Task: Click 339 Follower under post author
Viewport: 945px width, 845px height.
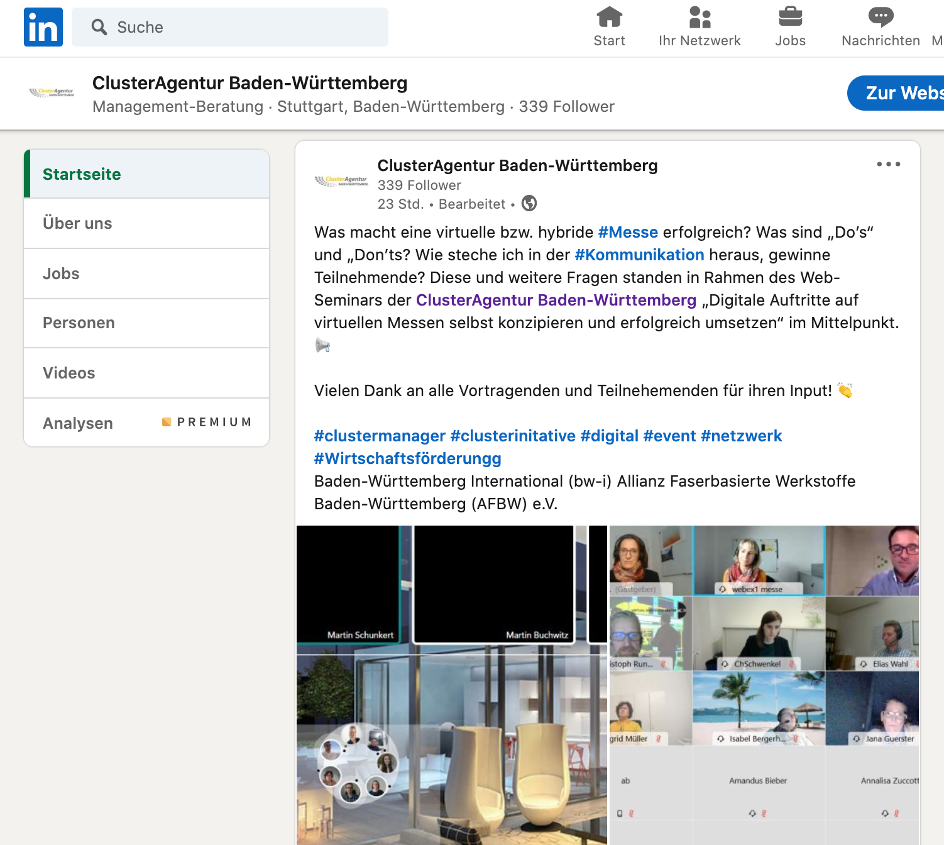Action: coord(419,185)
